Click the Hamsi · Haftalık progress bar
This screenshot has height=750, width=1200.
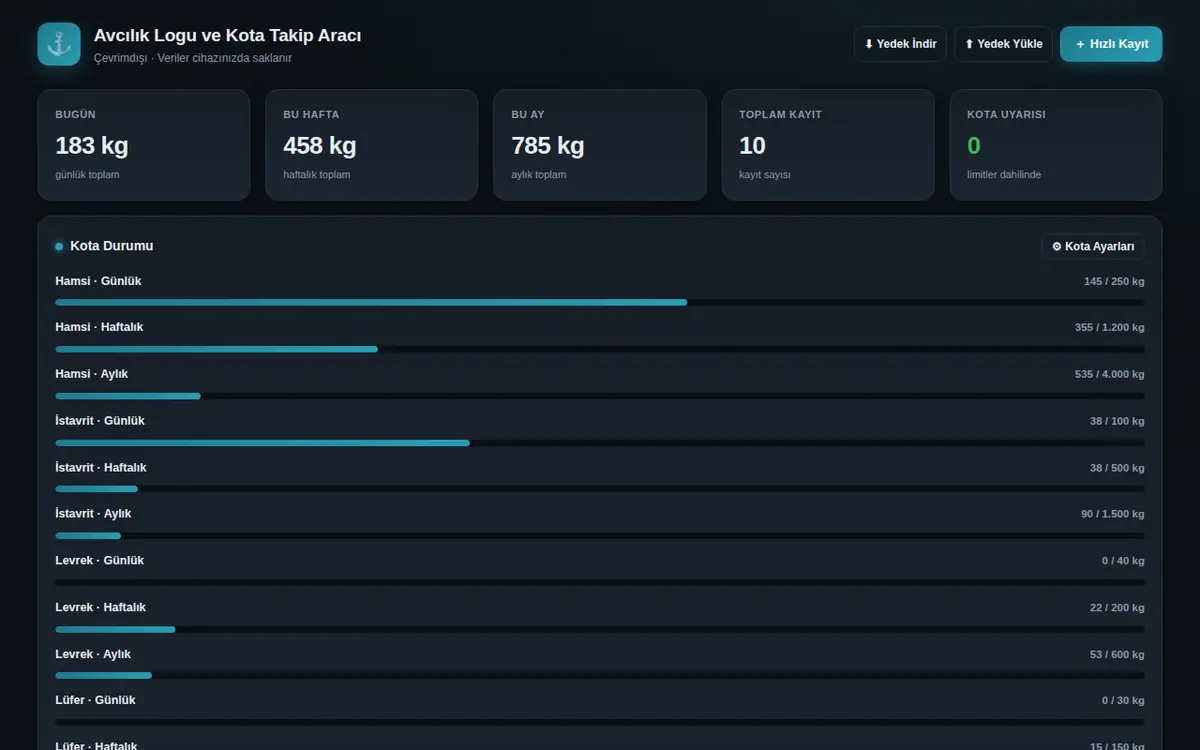pos(600,349)
